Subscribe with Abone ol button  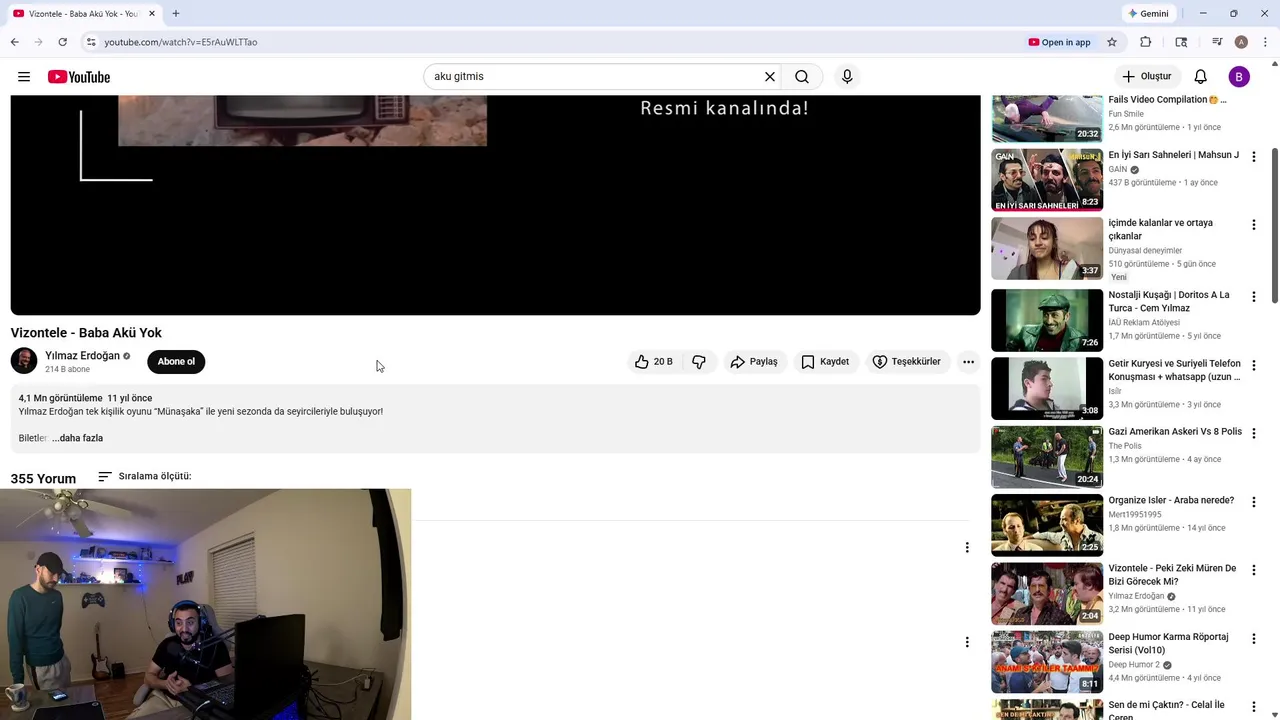coord(176,362)
